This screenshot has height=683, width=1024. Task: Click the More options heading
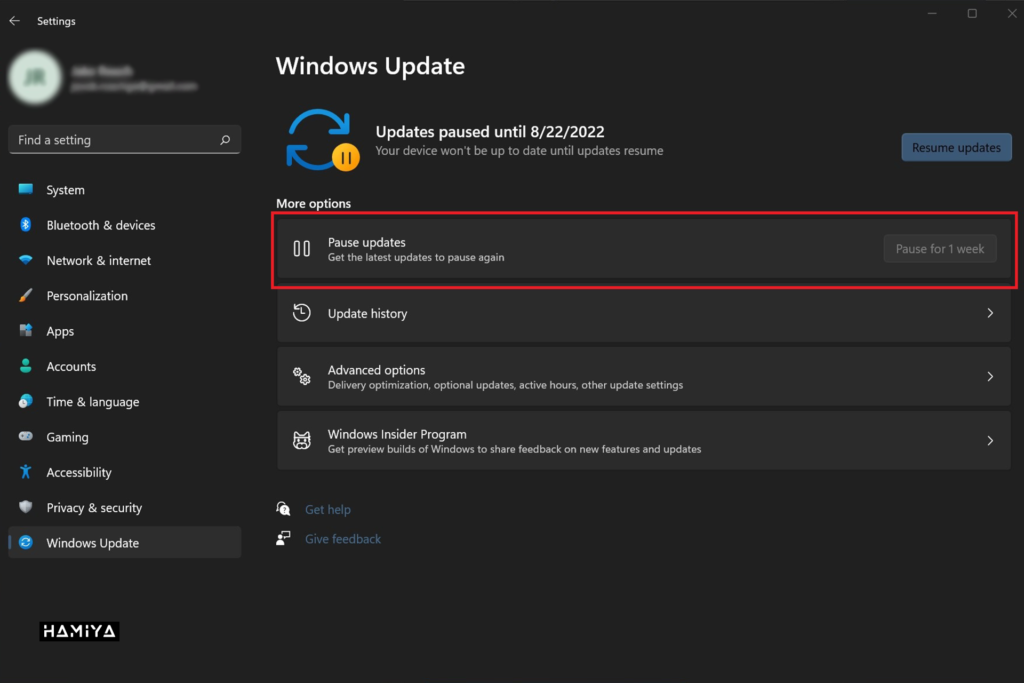tap(313, 204)
